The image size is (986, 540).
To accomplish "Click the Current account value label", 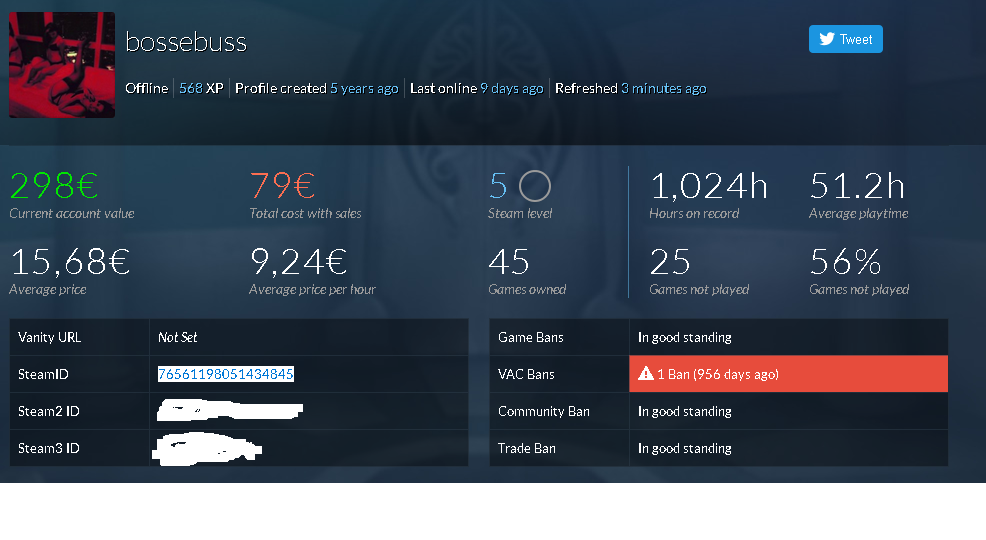I will point(72,214).
